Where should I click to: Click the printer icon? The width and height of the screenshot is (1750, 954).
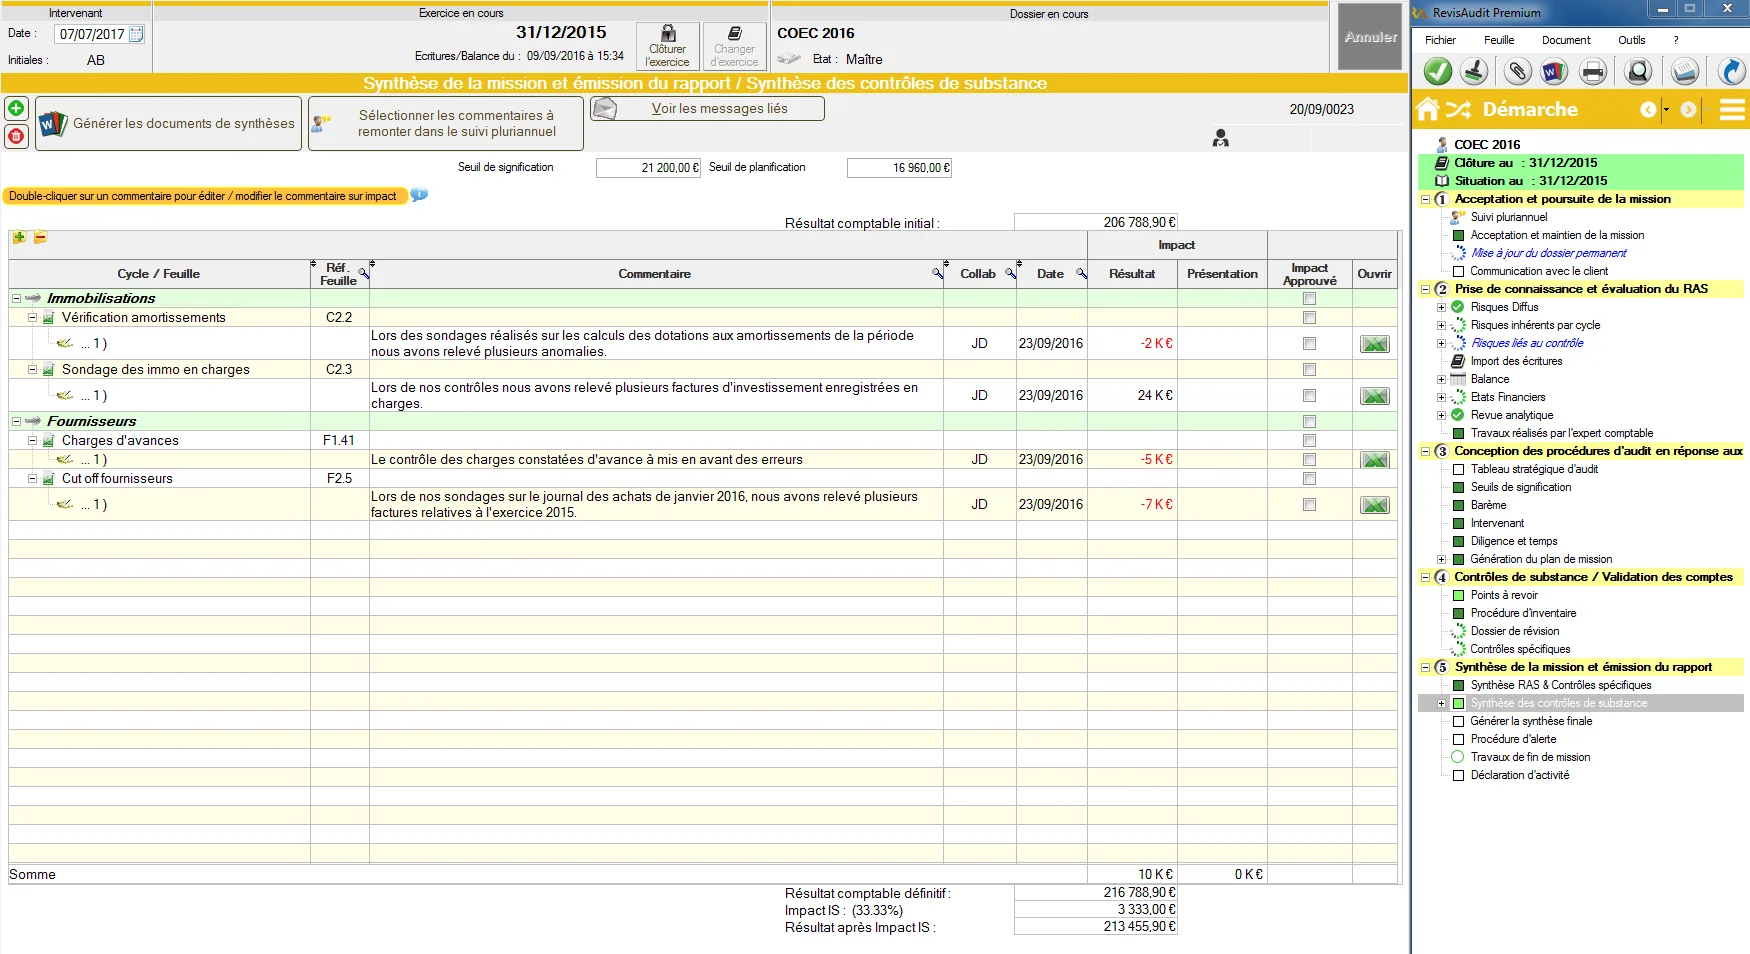pos(1593,71)
